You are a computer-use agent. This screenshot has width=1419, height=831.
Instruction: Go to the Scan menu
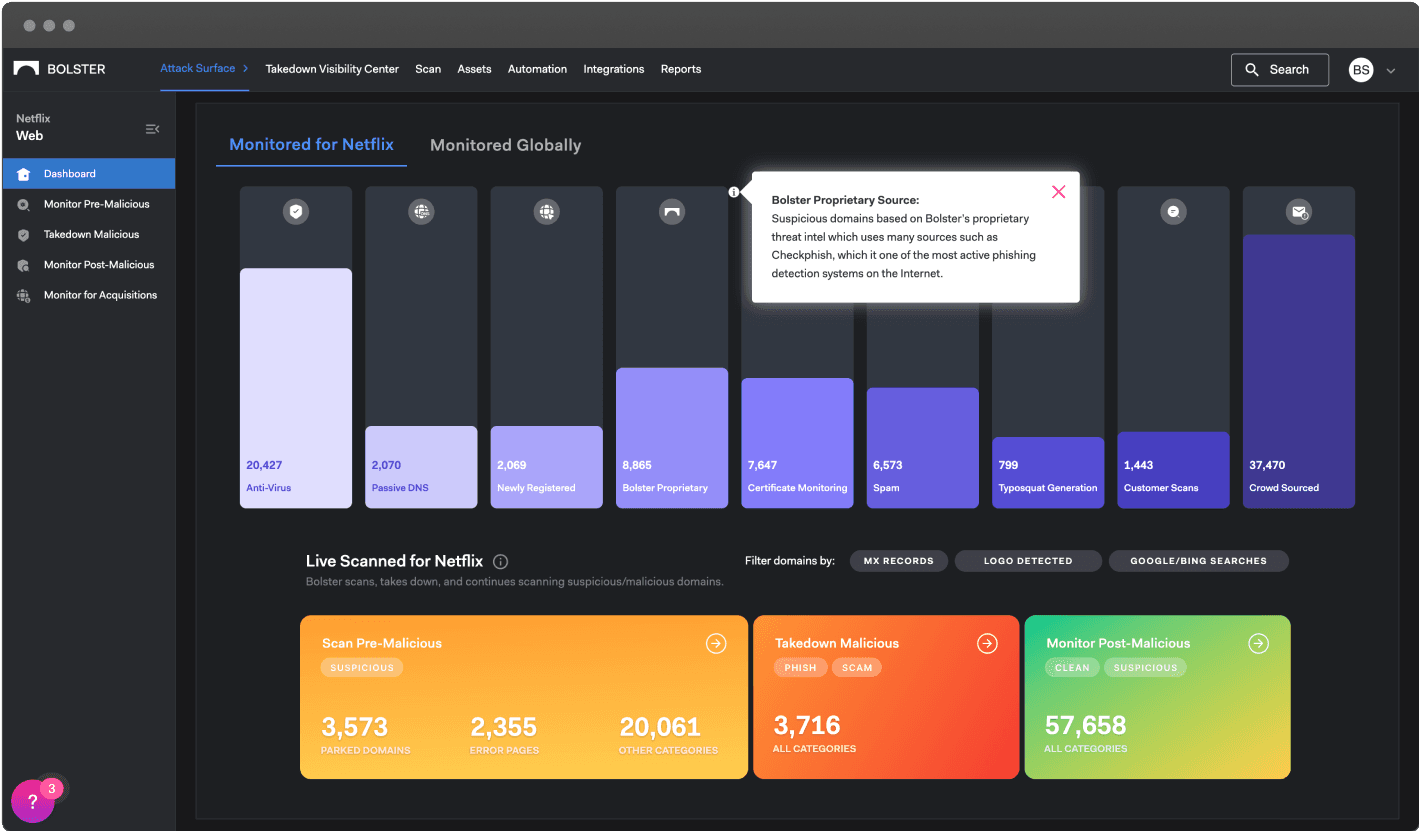[428, 69]
